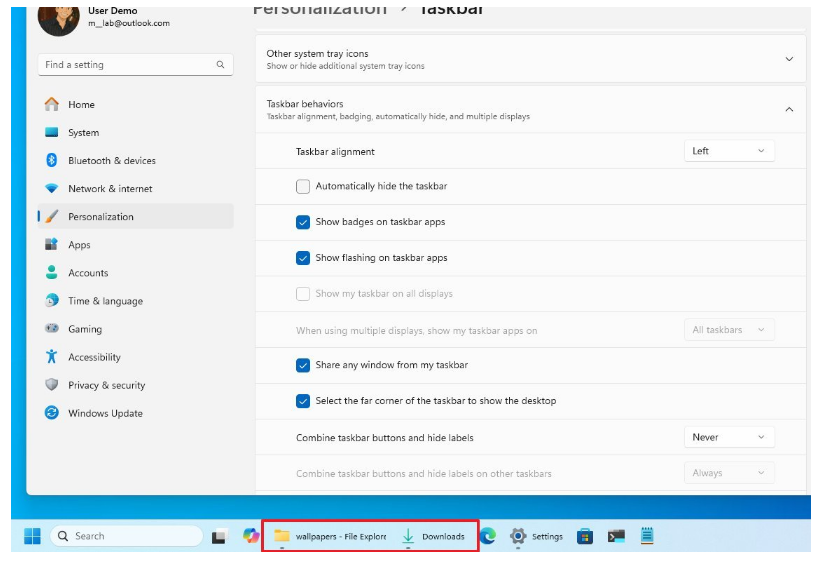This screenshot has height=564, width=819.
Task: Launch Copilot from the taskbar
Action: [251, 536]
